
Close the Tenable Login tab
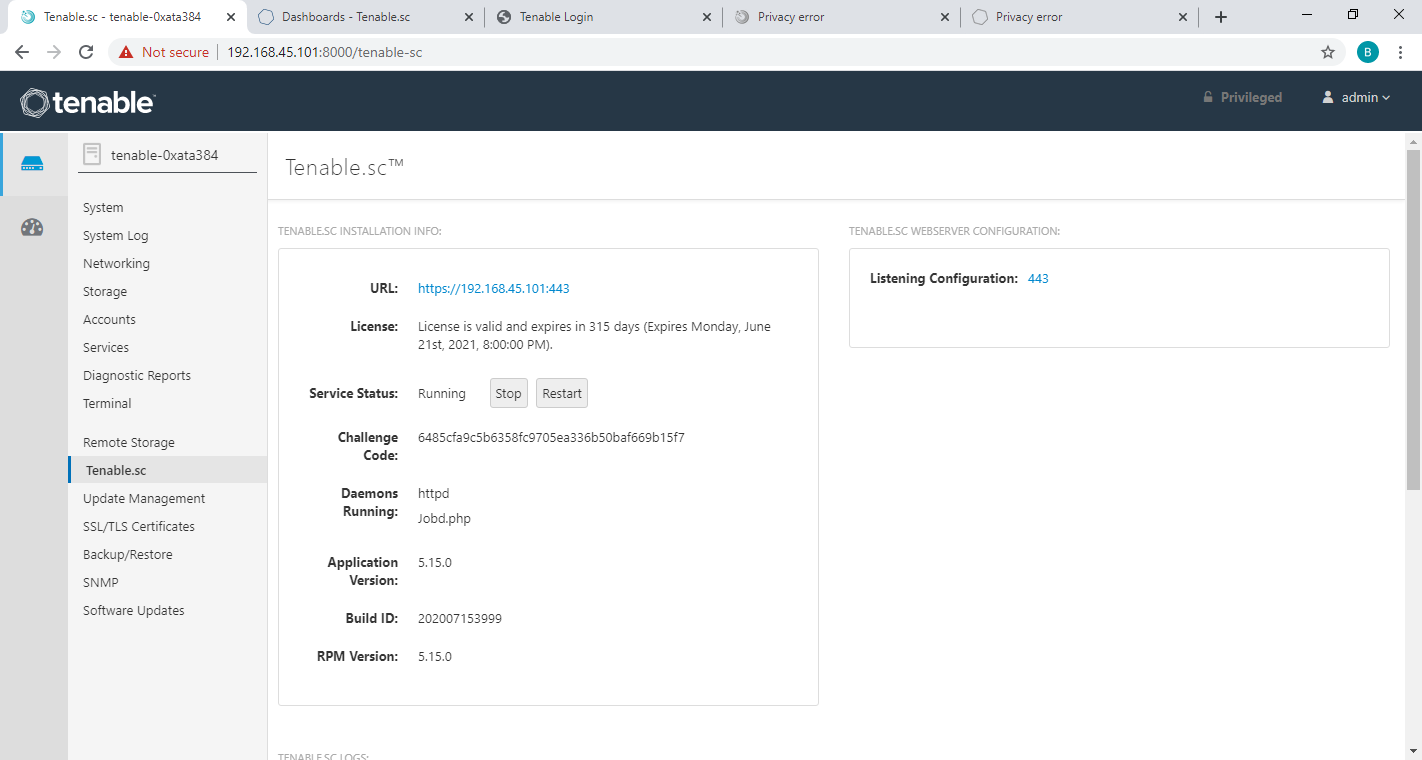[x=707, y=17]
